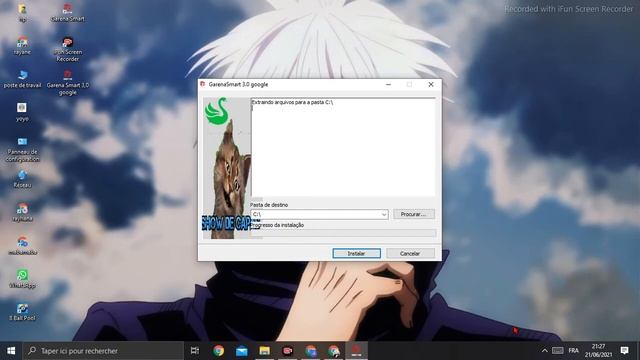Click the installation progress bar

coord(343,233)
